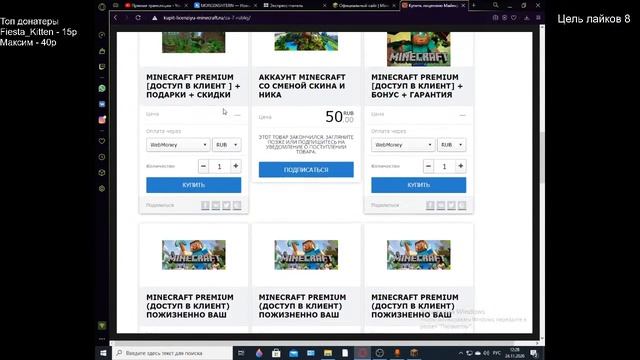Buy Minecraft Premium ПОДАРКИ + СКИДКИ
This screenshot has width=640, height=360.
pyautogui.click(x=193, y=185)
